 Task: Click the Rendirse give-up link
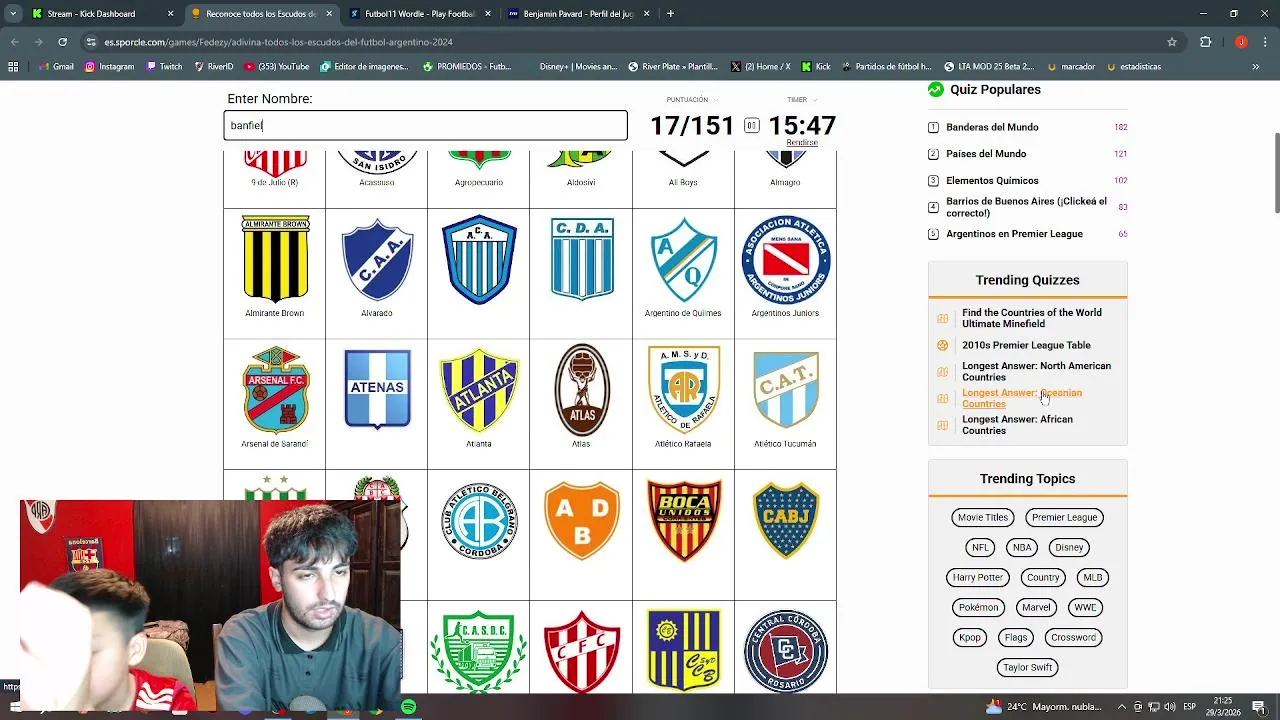(x=802, y=143)
